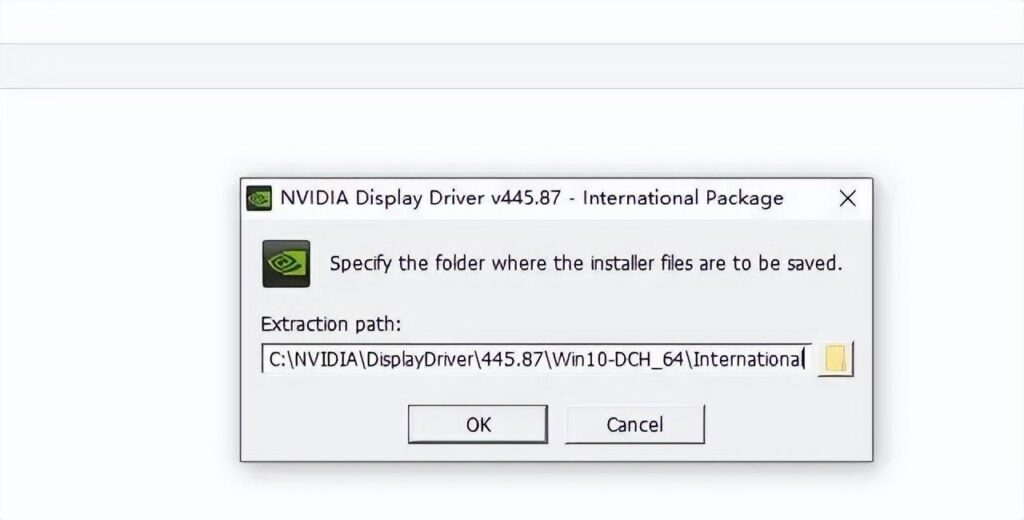Click the large NVIDIA eye logo

[x=286, y=264]
